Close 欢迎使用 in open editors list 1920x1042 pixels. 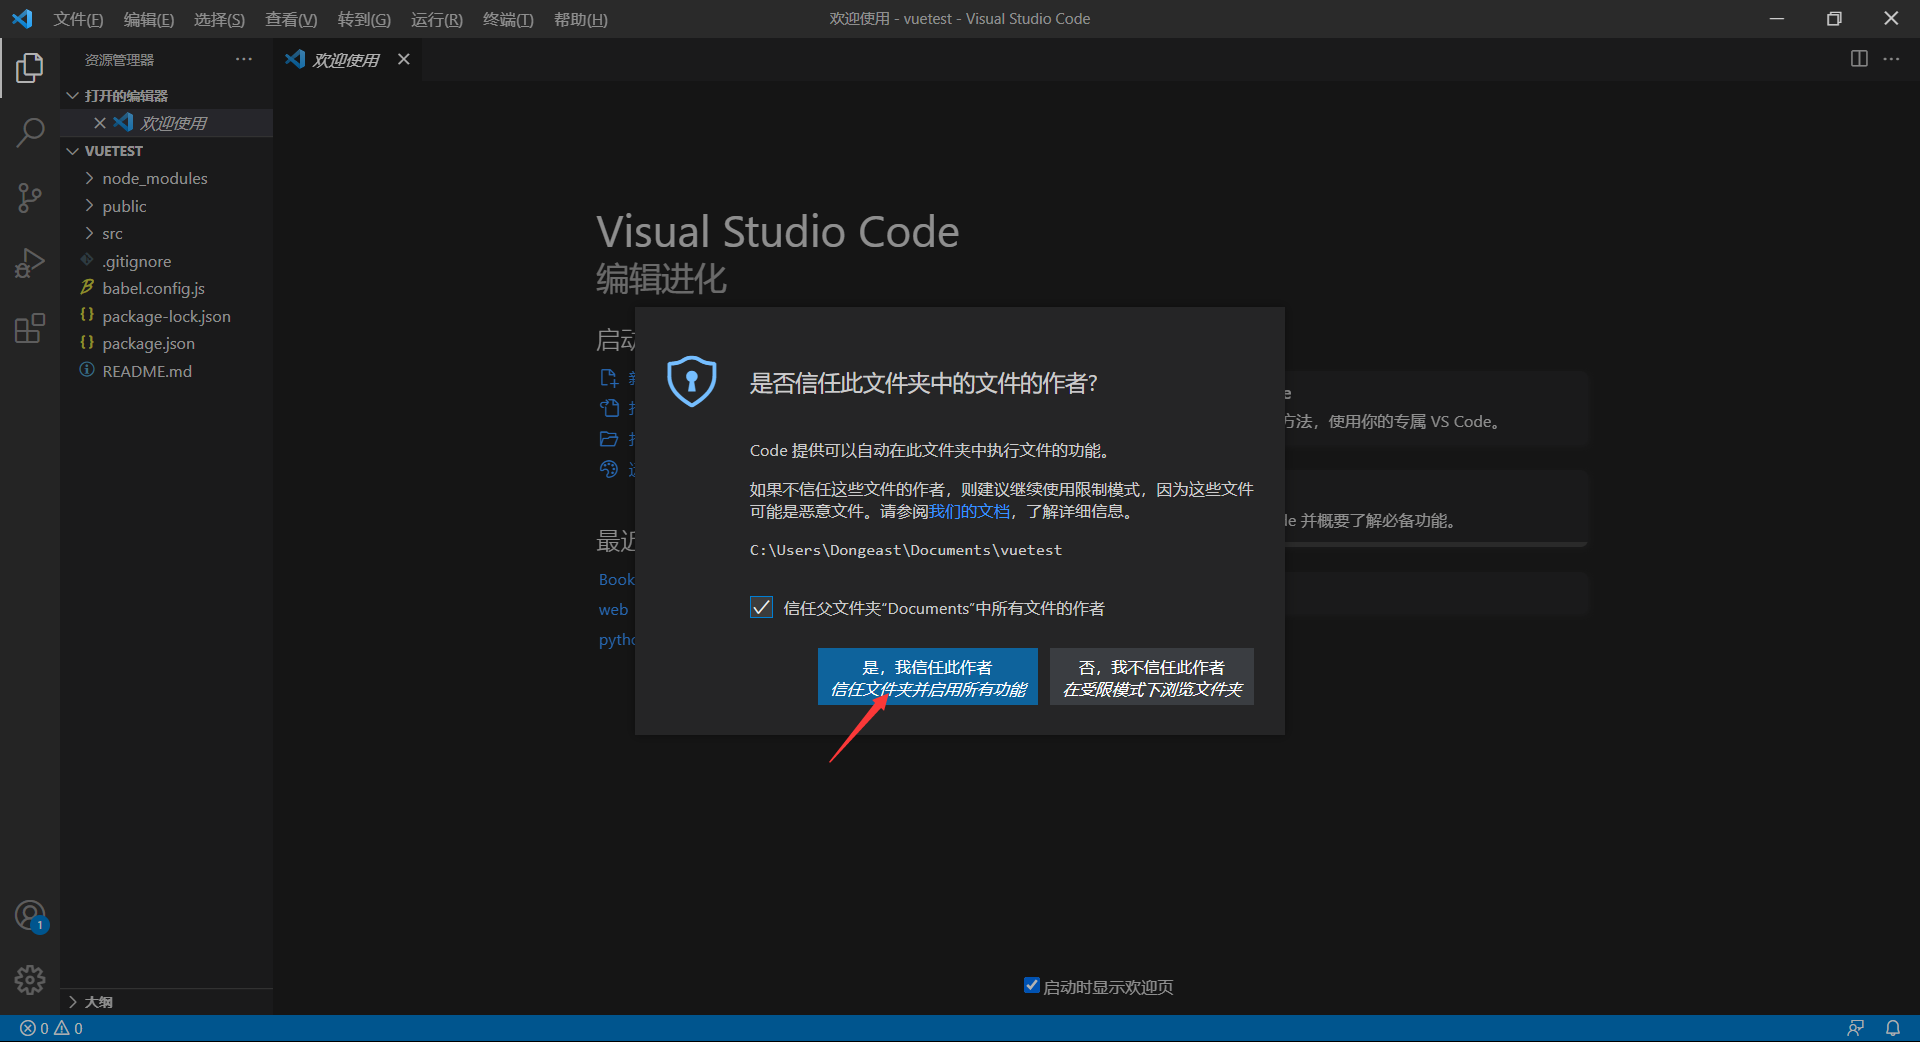[x=100, y=123]
